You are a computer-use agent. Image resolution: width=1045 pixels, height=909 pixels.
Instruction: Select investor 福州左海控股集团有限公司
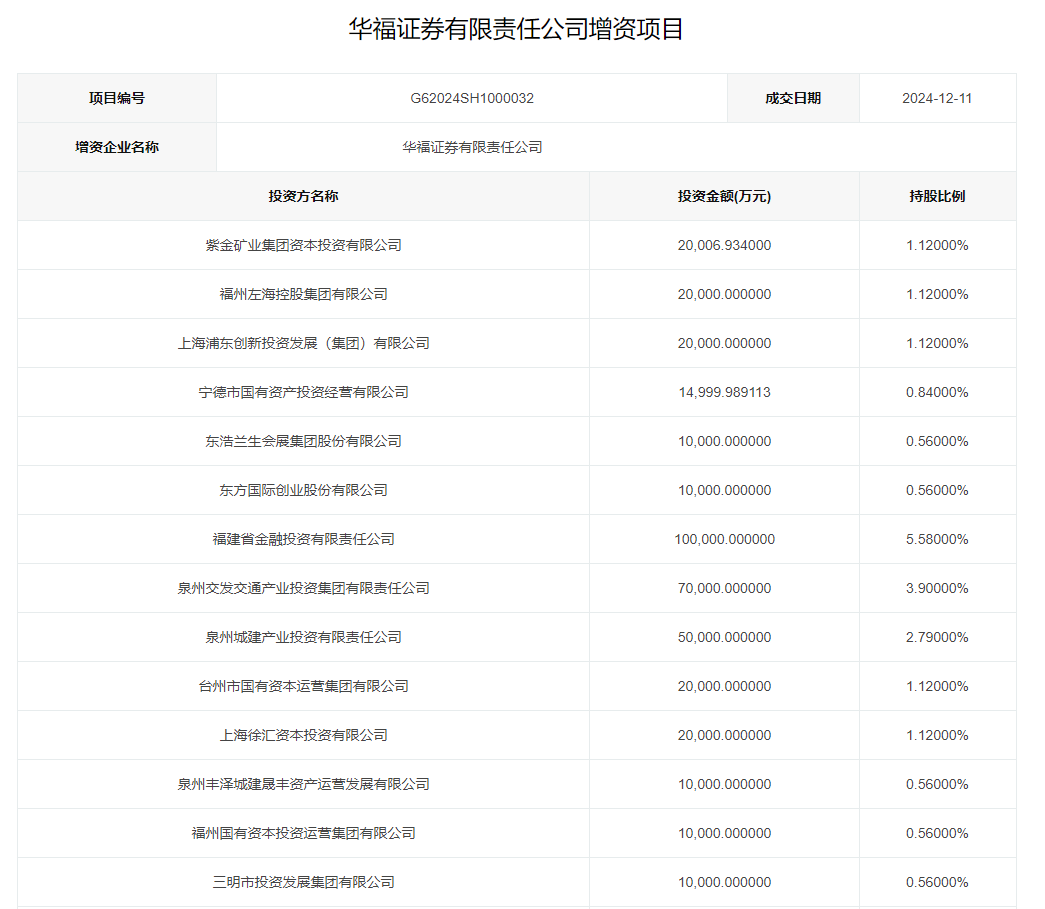coord(303,294)
